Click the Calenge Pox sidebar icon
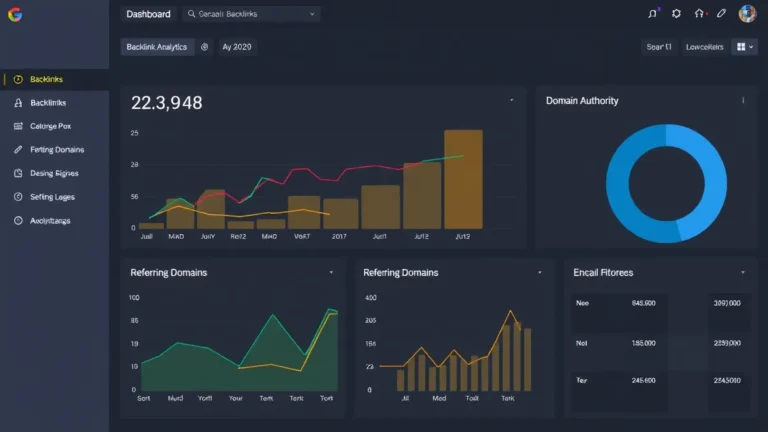This screenshot has width=768, height=432. tap(18, 127)
